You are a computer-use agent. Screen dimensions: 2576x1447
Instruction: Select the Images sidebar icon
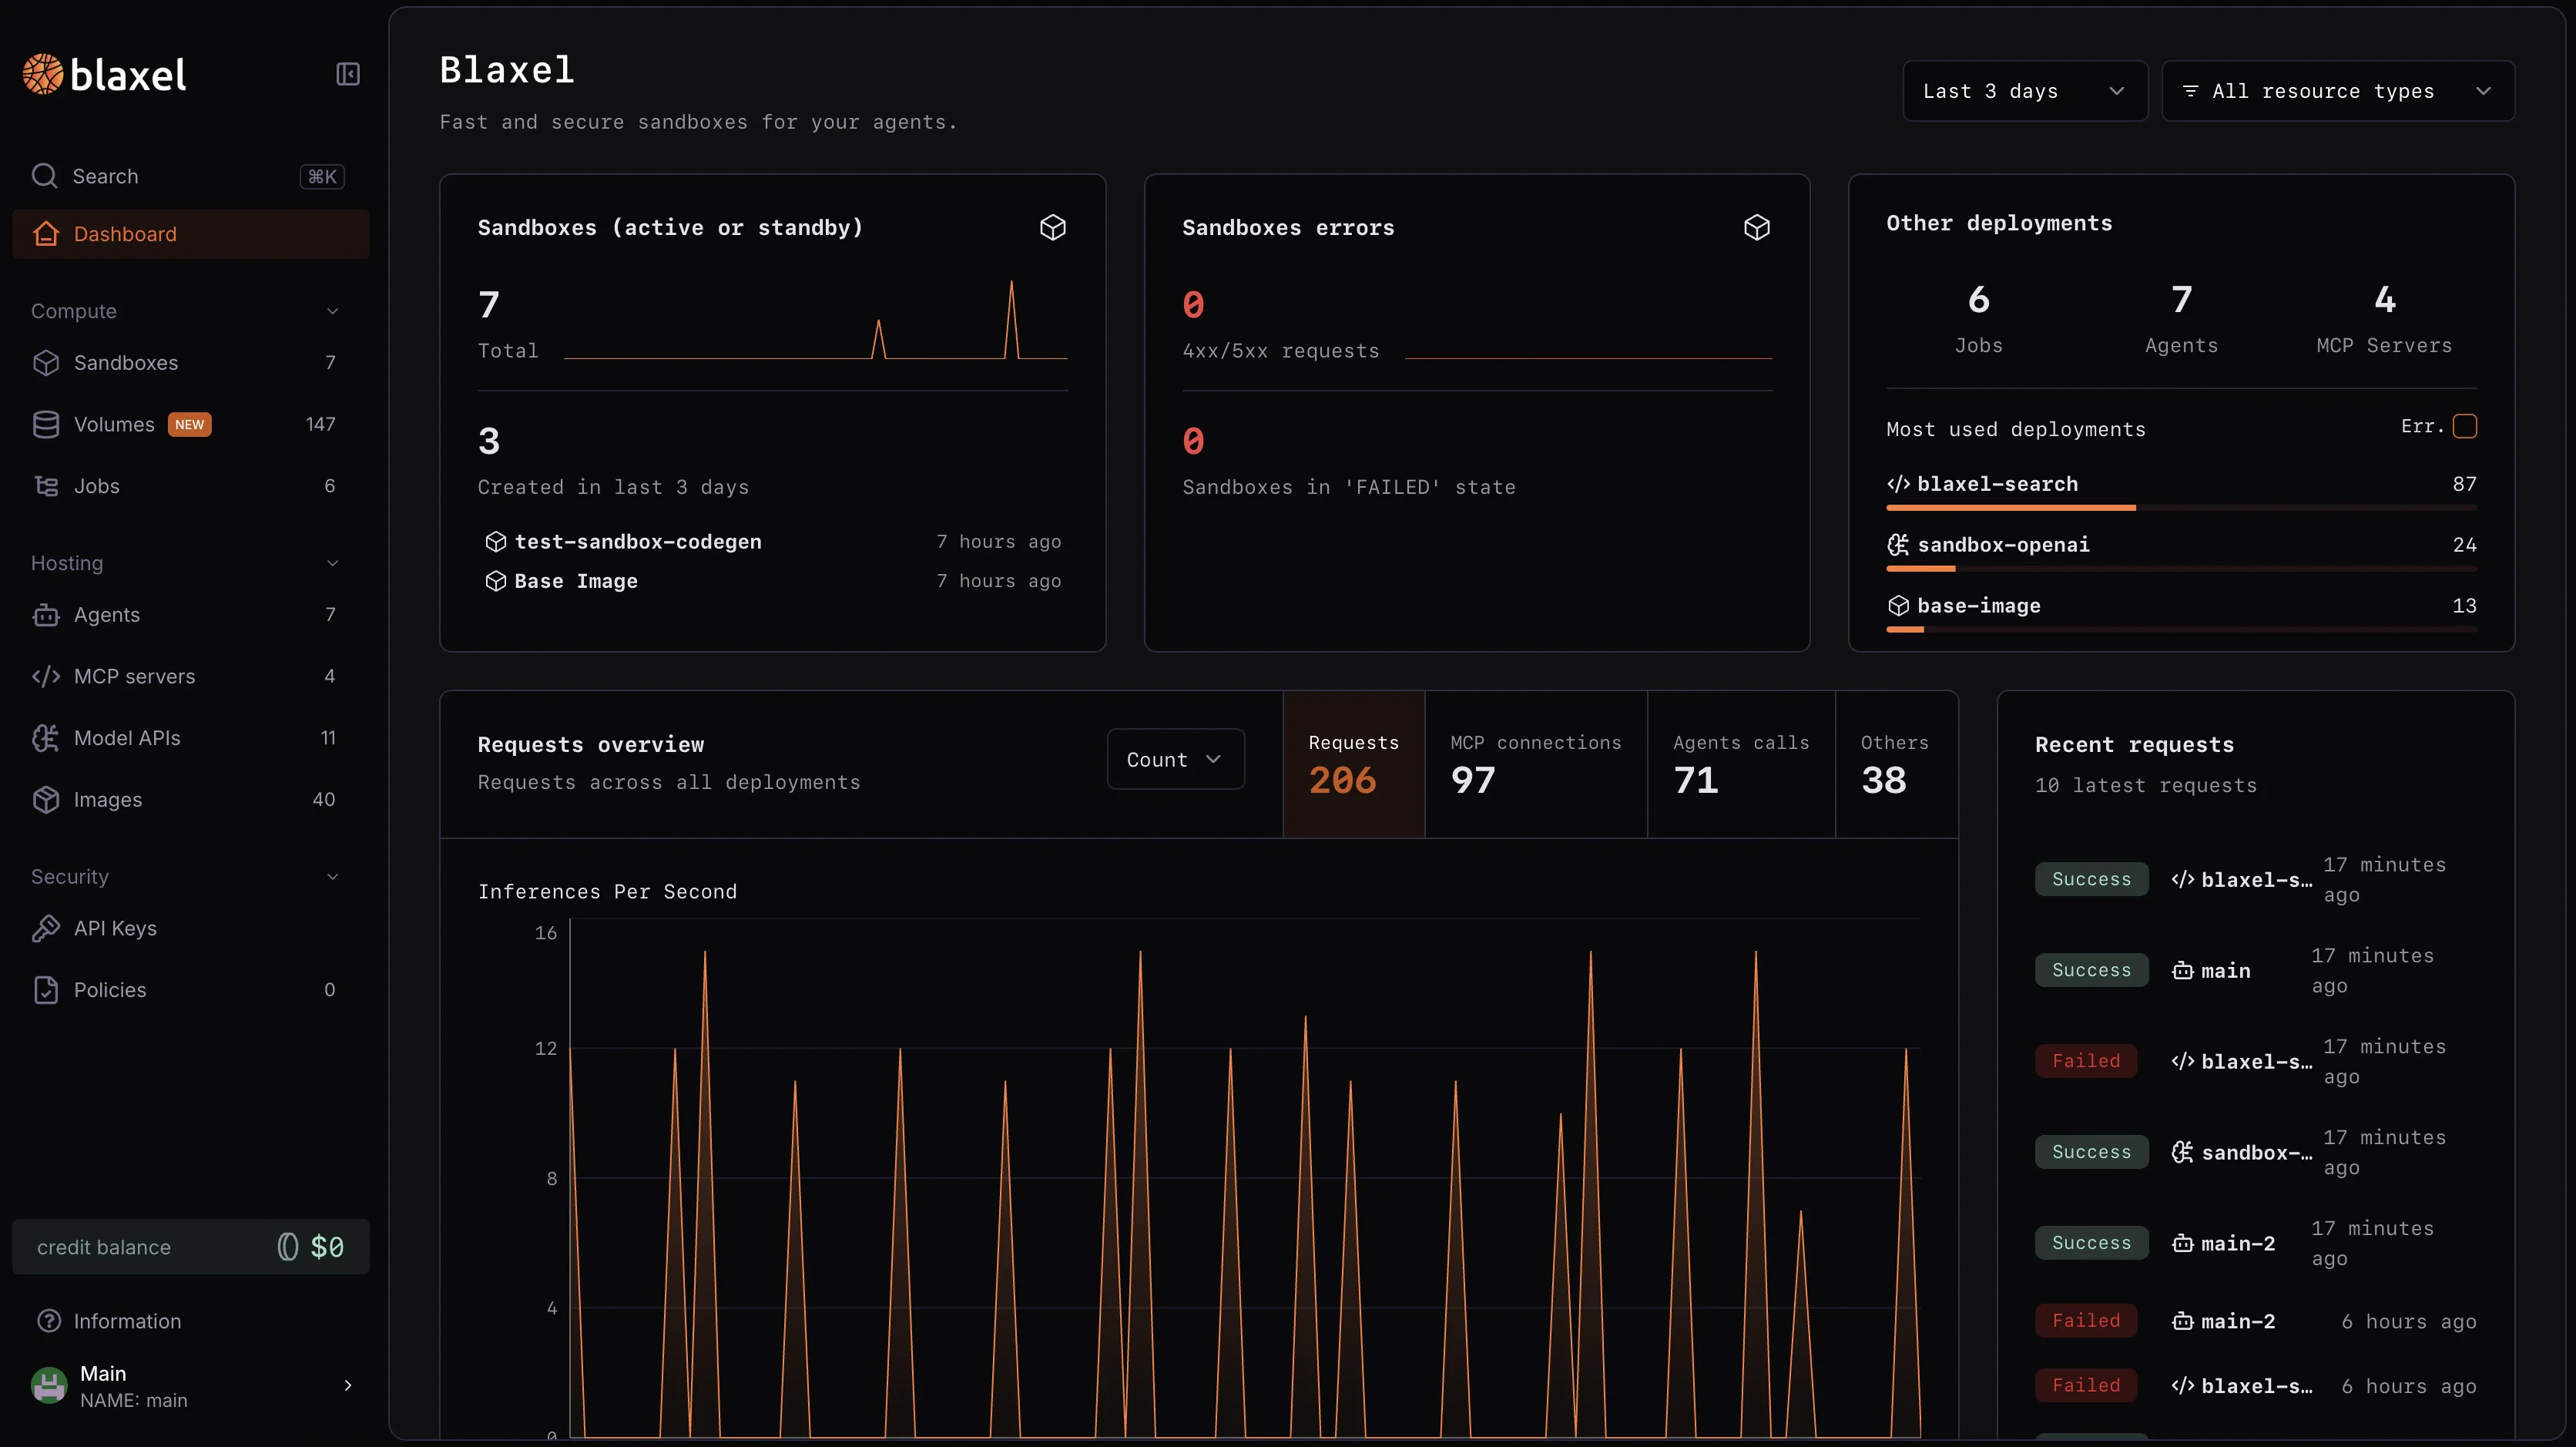pyautogui.click(x=46, y=799)
